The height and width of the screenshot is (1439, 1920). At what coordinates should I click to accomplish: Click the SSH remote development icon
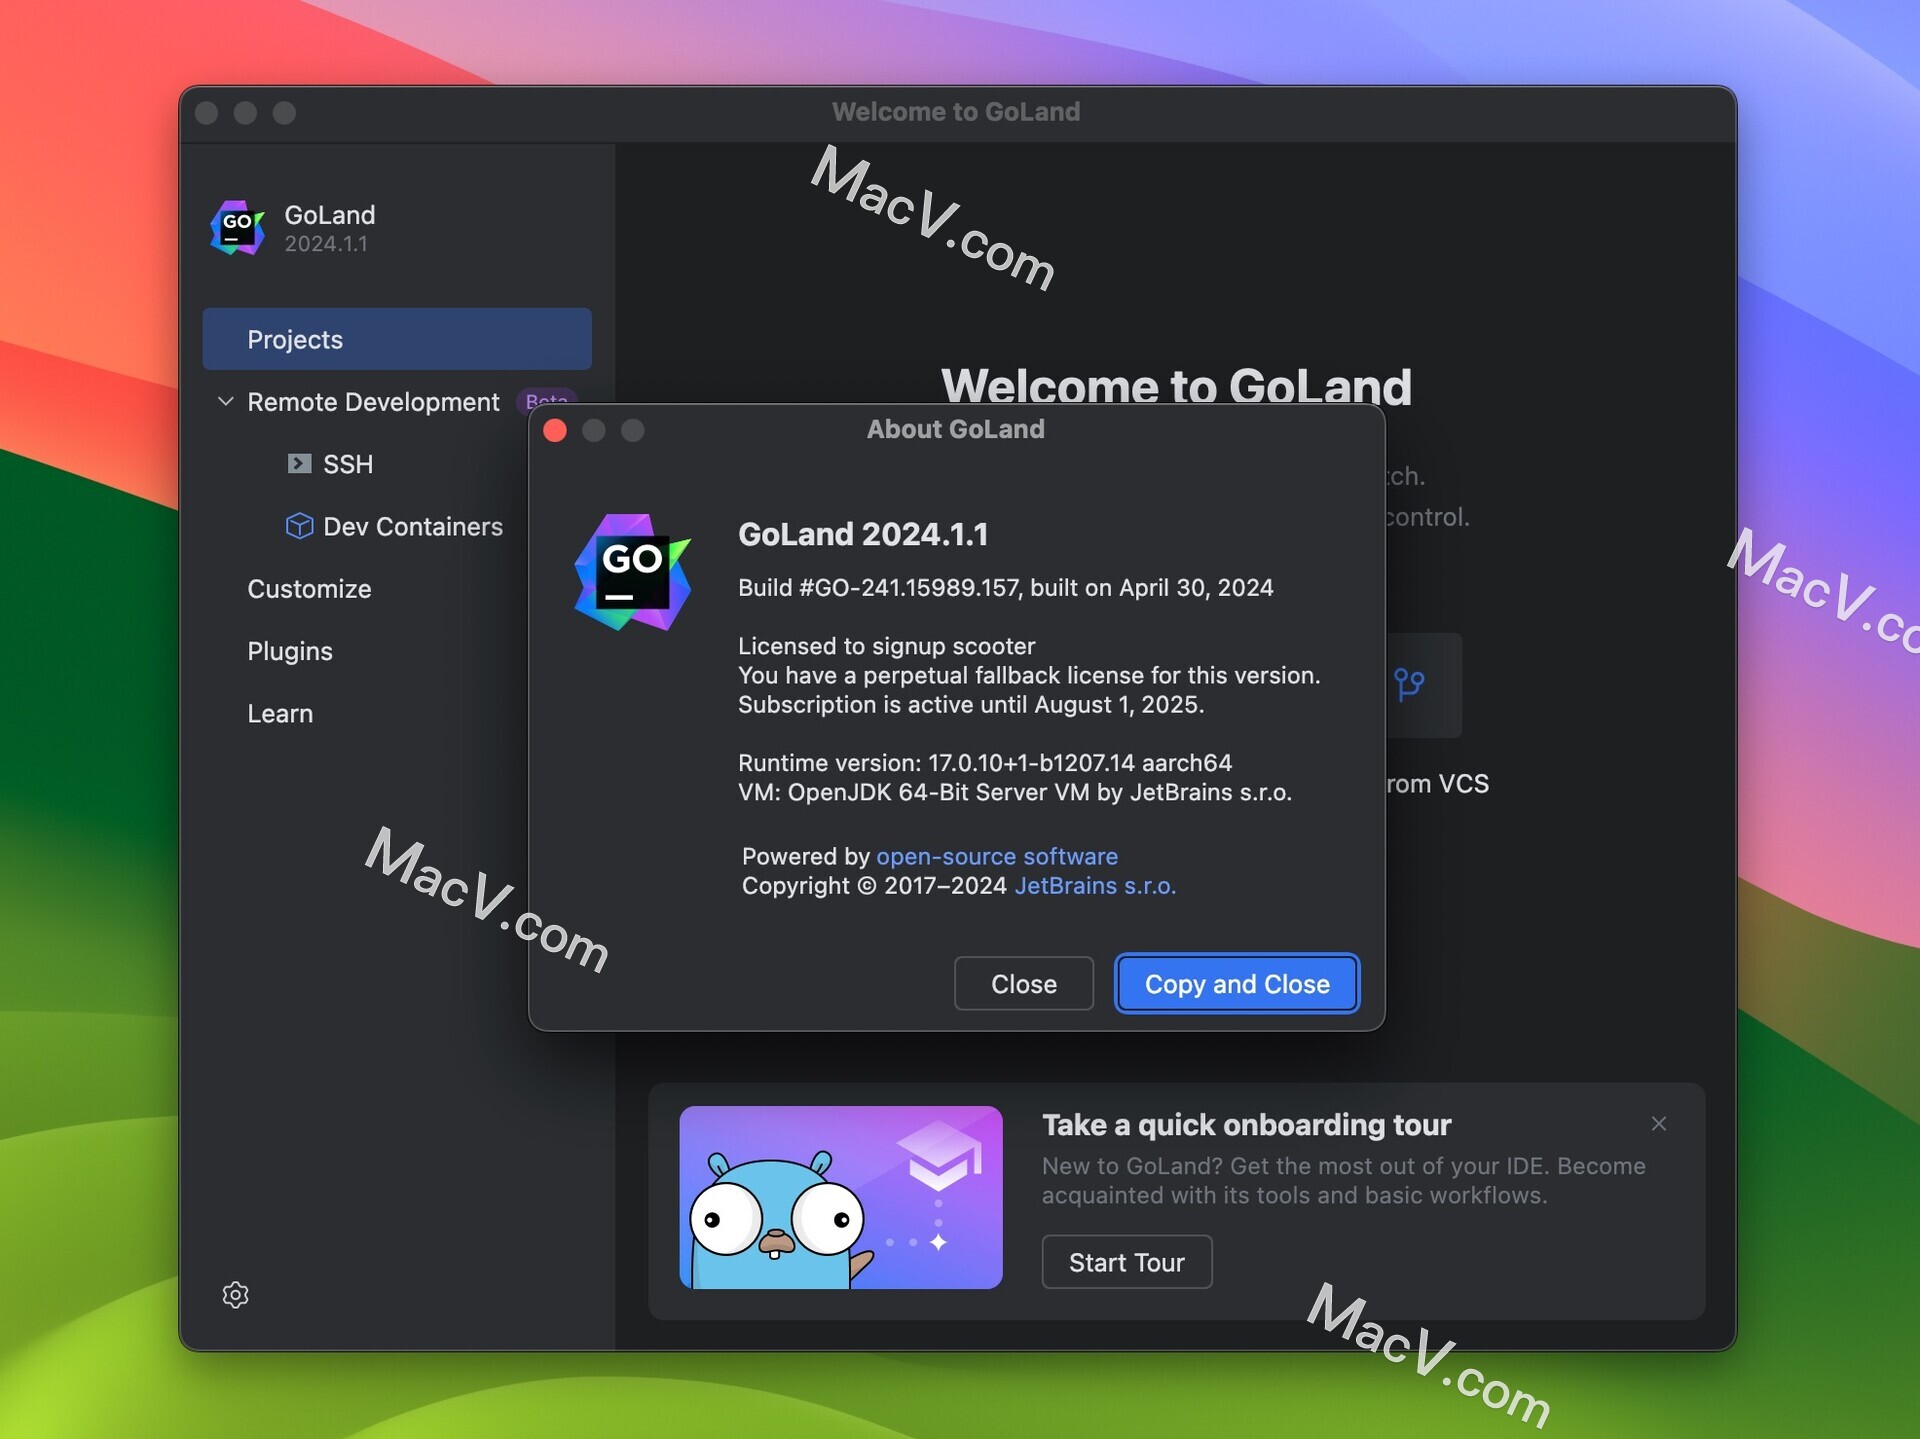coord(296,464)
